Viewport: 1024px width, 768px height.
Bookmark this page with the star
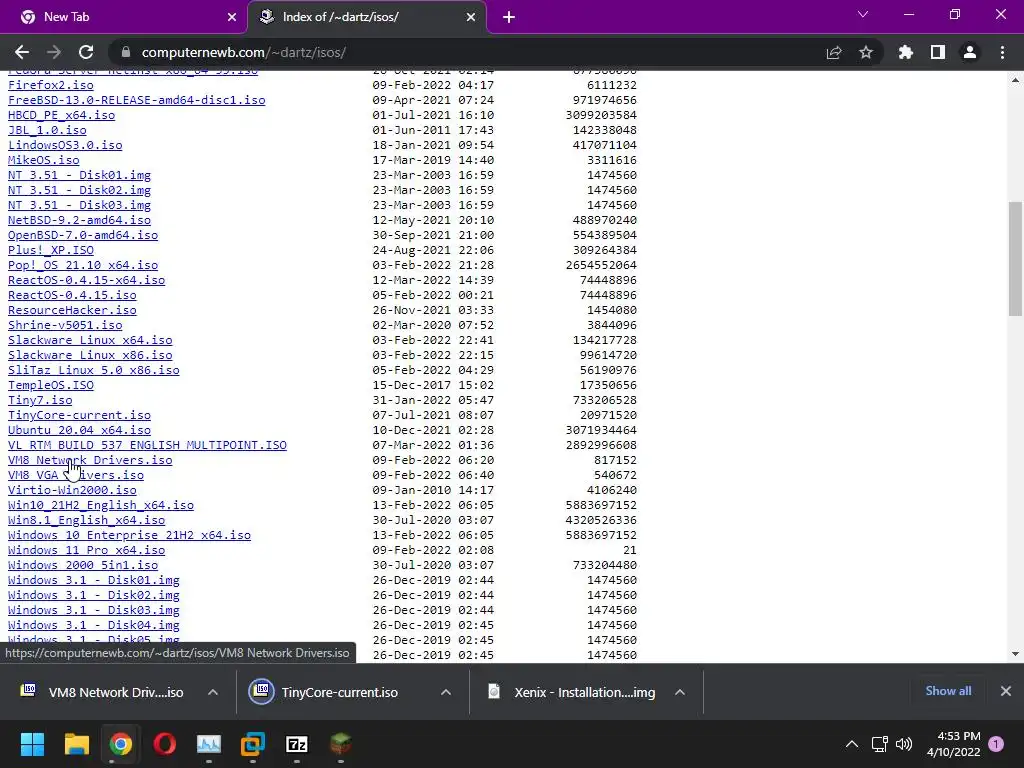pos(865,52)
